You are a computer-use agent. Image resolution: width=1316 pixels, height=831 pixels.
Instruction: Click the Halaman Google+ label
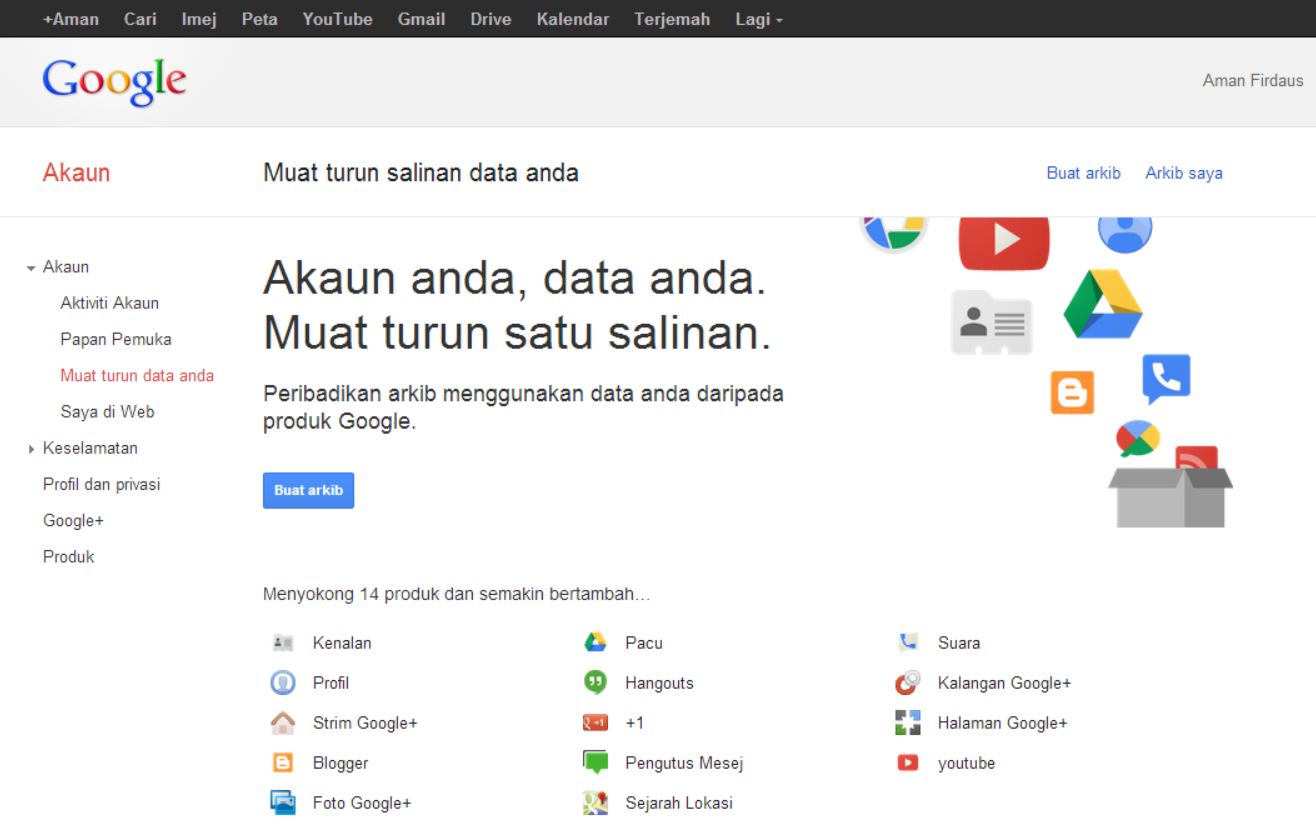[1002, 723]
